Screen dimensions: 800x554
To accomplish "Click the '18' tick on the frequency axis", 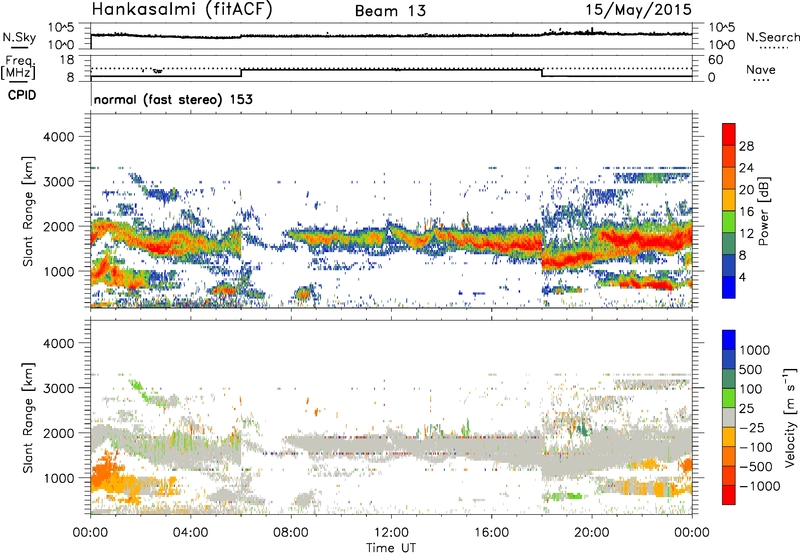I will (x=67, y=60).
